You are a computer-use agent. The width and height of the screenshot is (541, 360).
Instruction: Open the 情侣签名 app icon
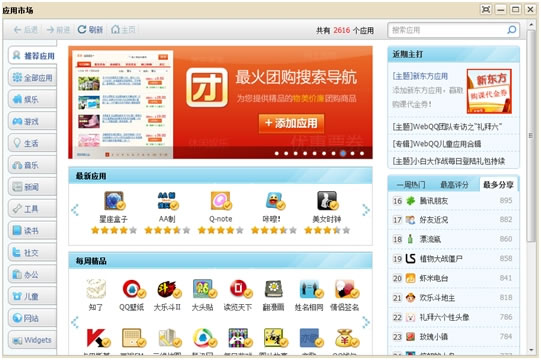(x=346, y=289)
